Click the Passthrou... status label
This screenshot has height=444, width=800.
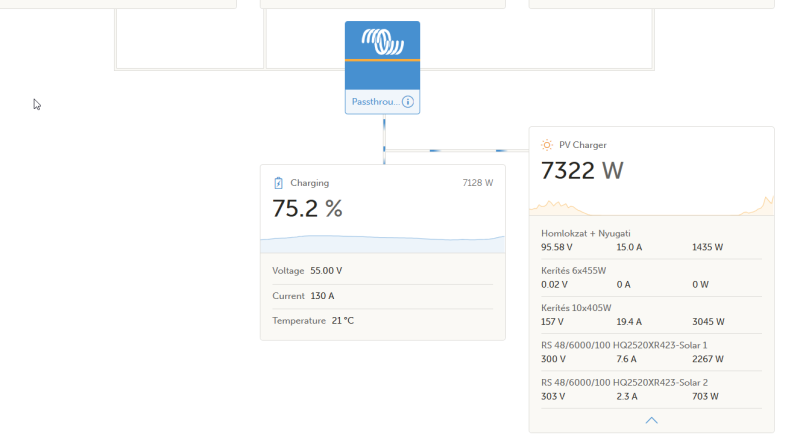pos(376,102)
